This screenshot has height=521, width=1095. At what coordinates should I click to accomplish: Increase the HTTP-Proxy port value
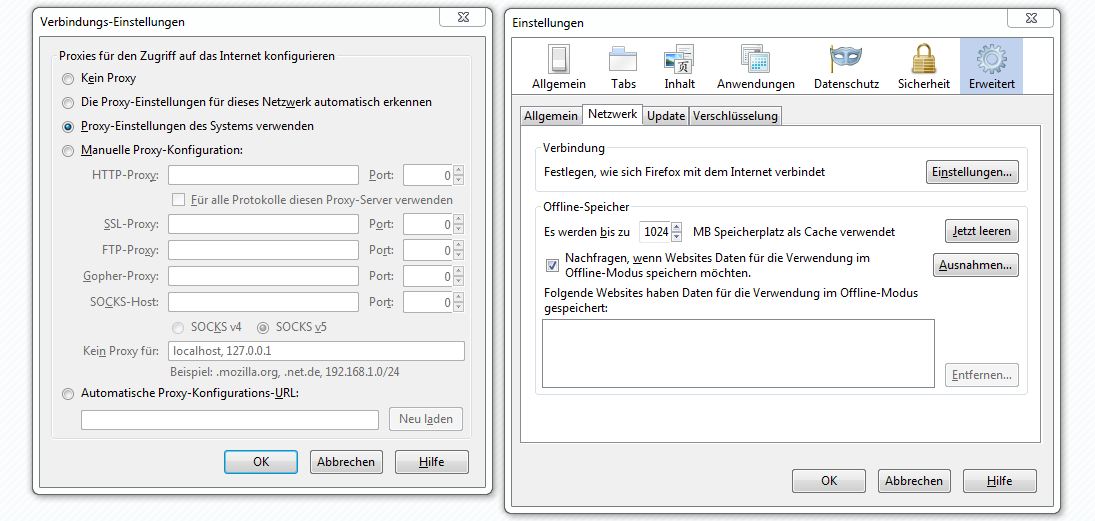tap(458, 170)
